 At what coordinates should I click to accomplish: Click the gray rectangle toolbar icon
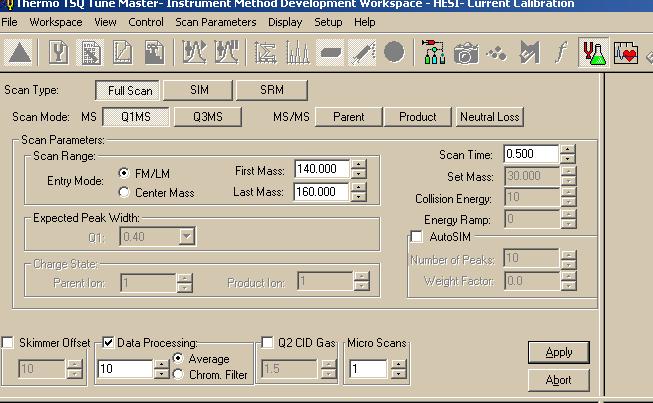coord(330,53)
